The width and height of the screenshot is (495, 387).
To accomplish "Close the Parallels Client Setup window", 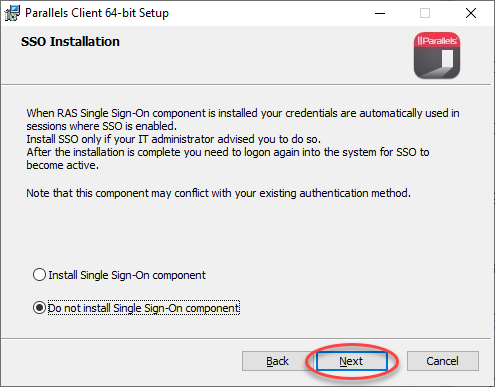I will click(471, 13).
